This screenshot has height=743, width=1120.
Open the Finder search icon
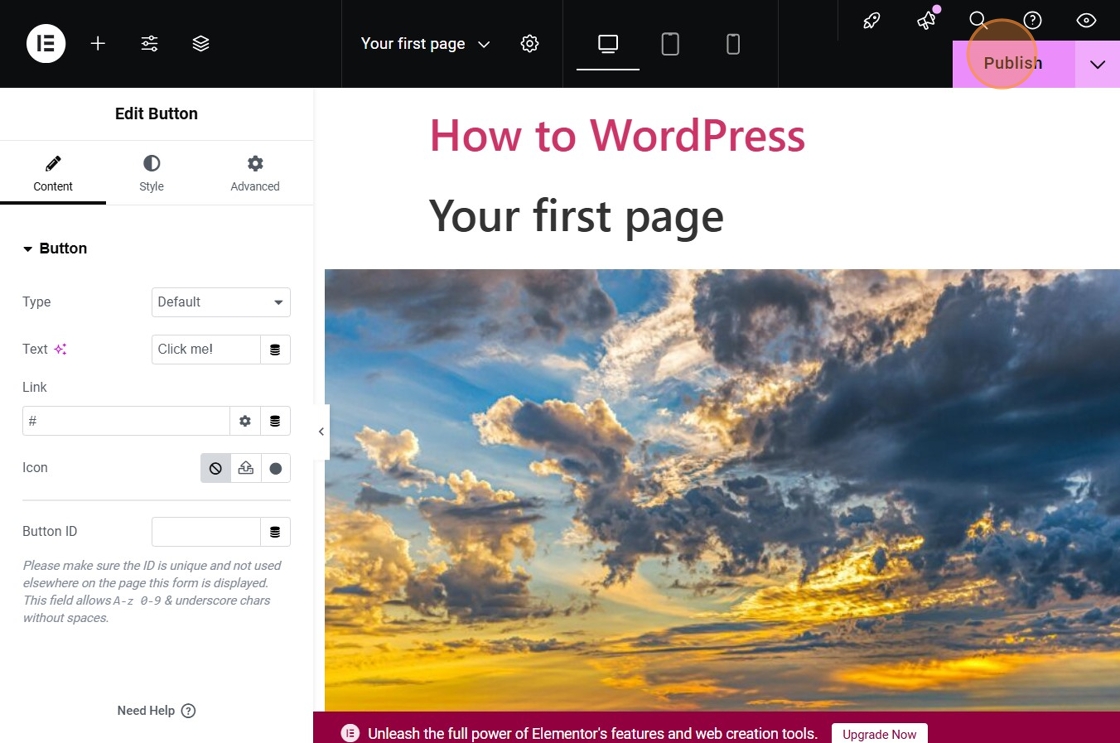click(x=978, y=20)
